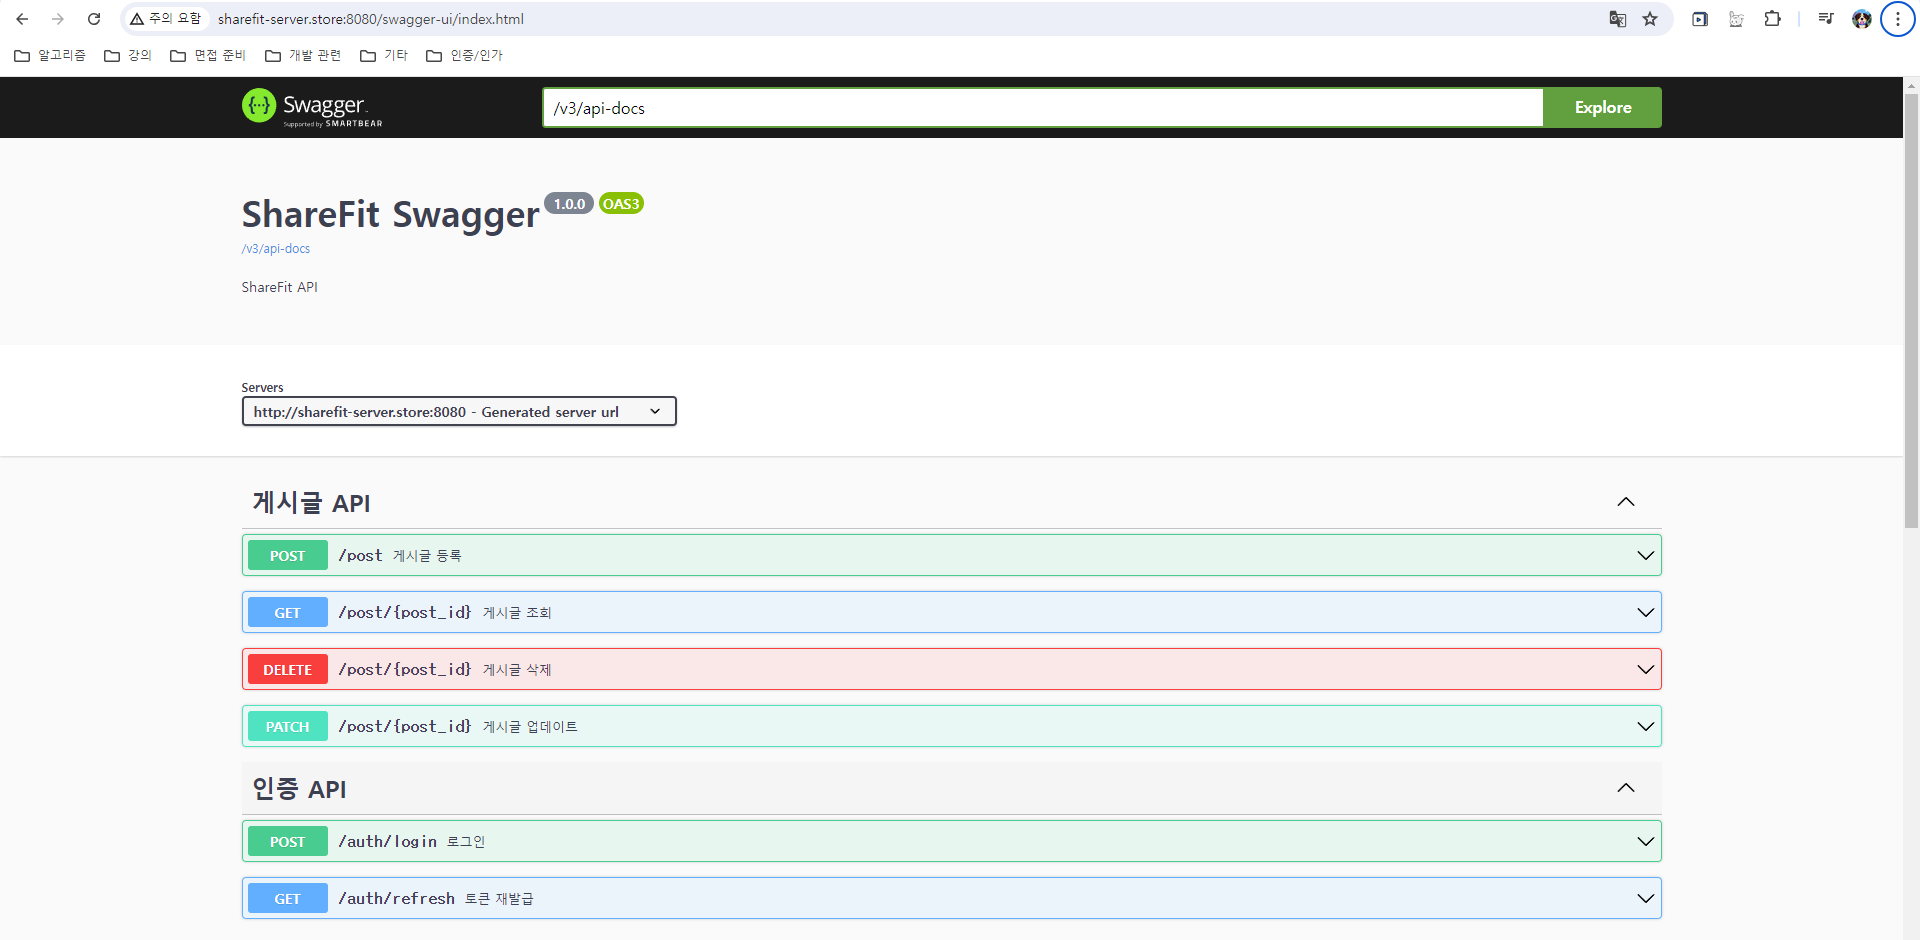The height and width of the screenshot is (940, 1920).
Task: Go forward with the browser forward arrow
Action: 58,19
